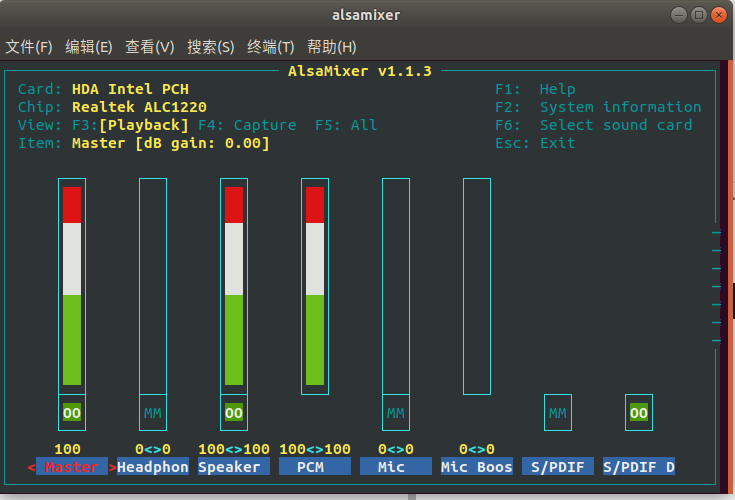This screenshot has width=735, height=500.
Task: Click the F2 System information hint
Action: [x=598, y=107]
